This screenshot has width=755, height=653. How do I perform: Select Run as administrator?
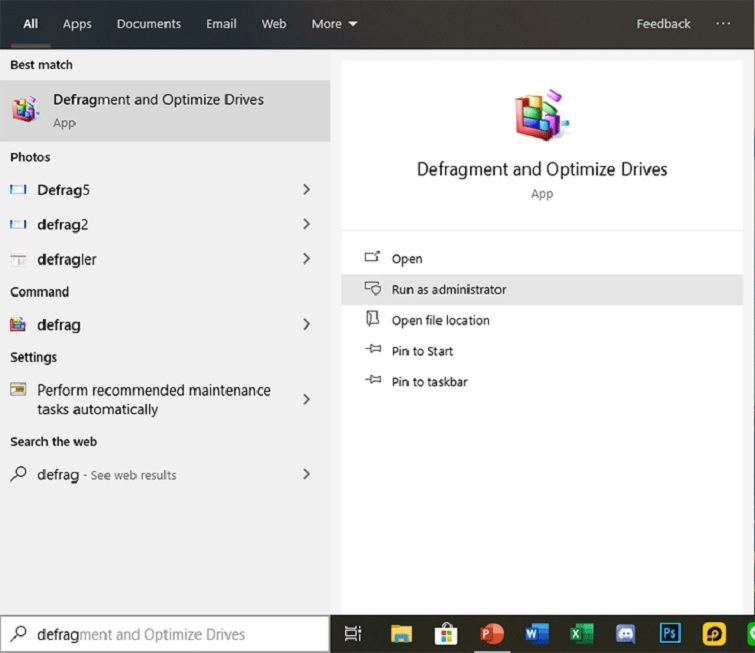(x=449, y=290)
